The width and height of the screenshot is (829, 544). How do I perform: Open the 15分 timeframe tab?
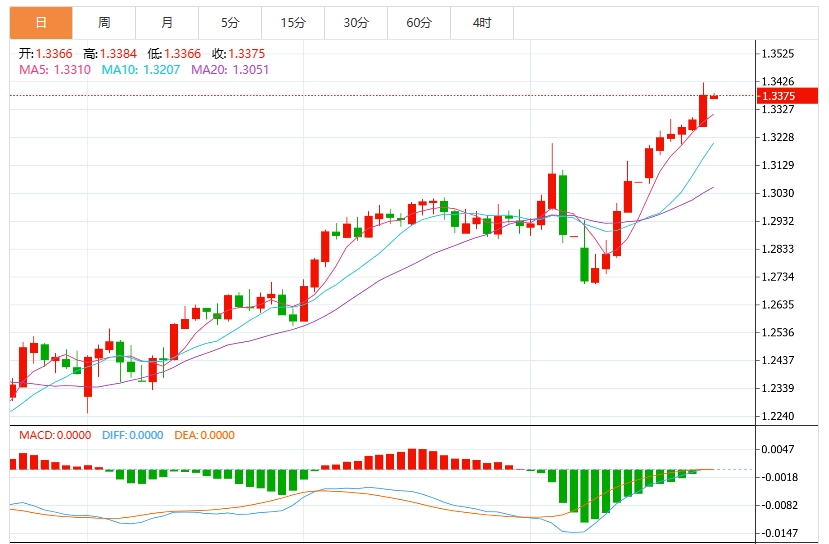293,23
